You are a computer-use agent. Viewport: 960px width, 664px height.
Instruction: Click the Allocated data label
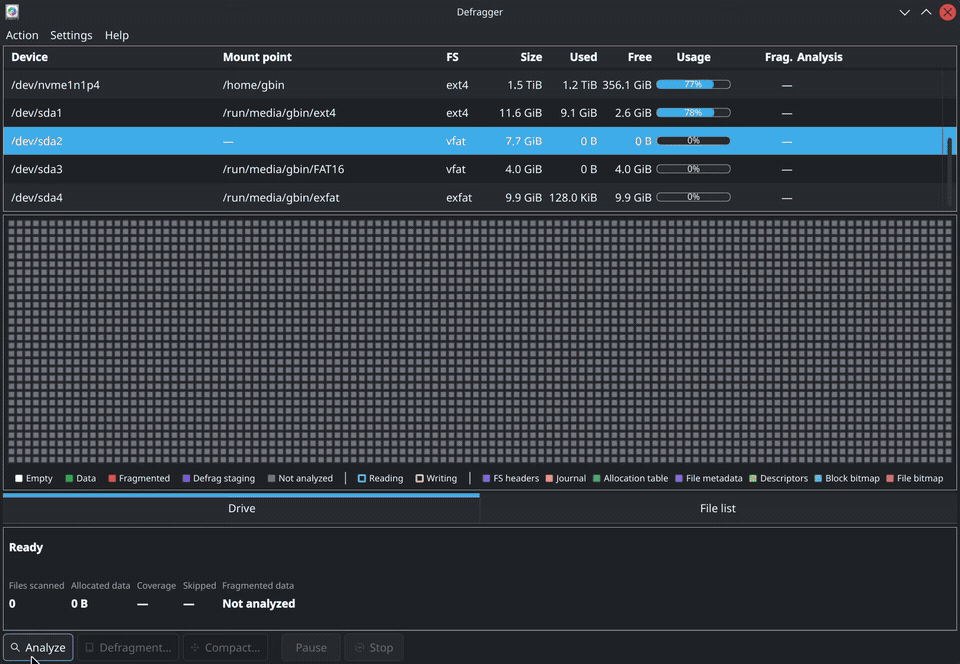(x=100, y=586)
